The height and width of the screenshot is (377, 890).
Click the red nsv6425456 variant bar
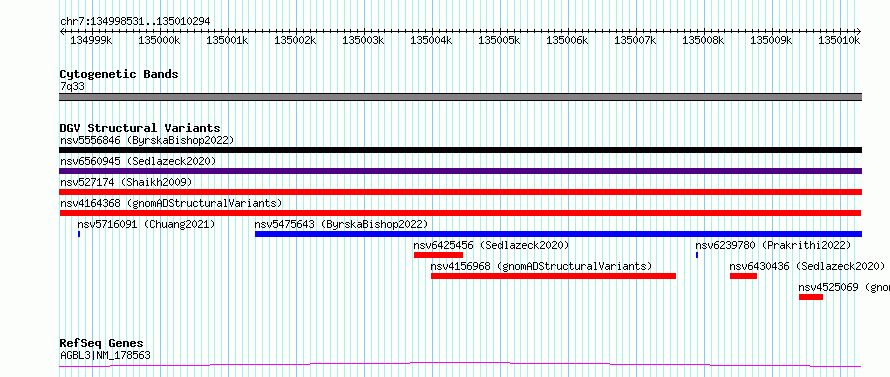(x=438, y=255)
